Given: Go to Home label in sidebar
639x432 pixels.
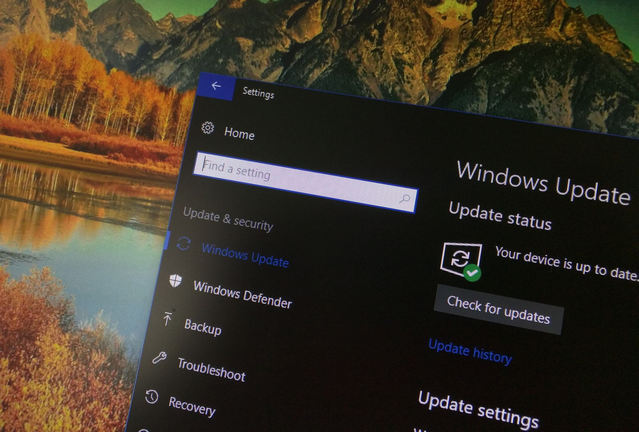Looking at the screenshot, I should click(239, 133).
